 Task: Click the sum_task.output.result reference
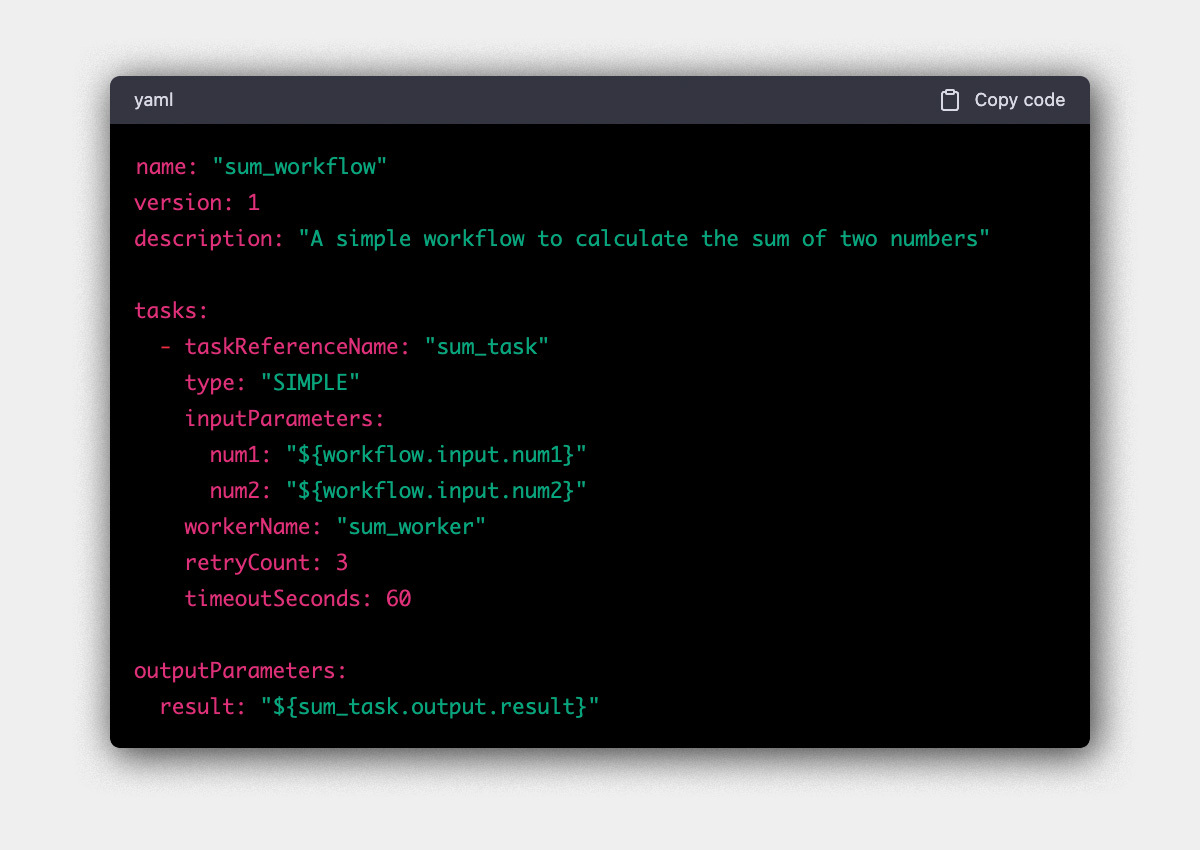click(x=430, y=706)
